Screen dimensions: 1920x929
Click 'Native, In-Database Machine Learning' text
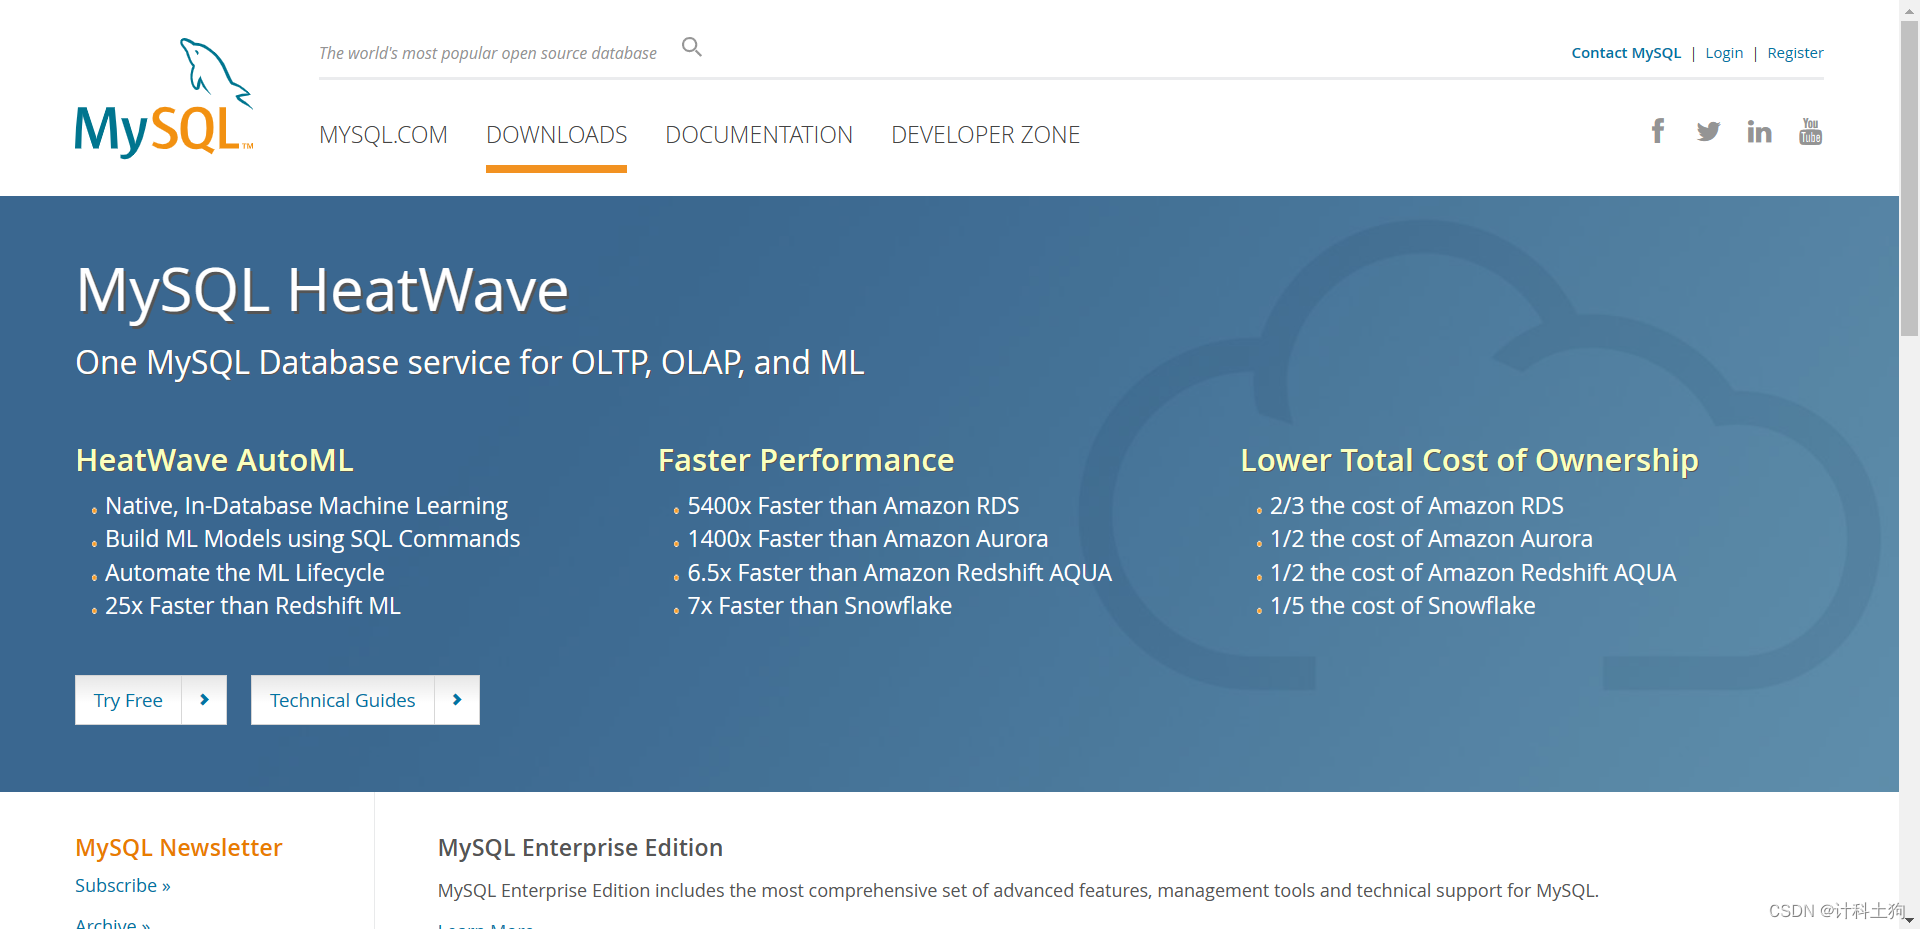306,506
